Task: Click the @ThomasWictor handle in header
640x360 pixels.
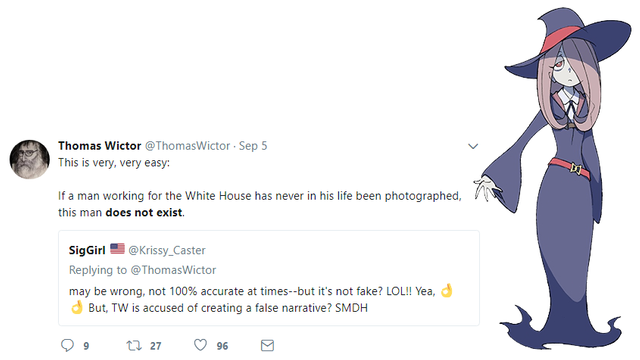Action: coord(188,146)
